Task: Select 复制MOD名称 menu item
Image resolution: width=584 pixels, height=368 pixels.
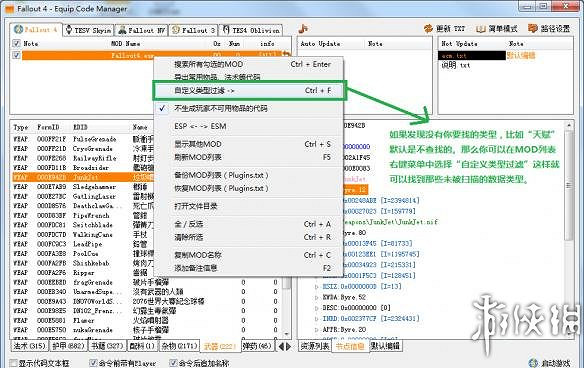Action: [x=248, y=255]
